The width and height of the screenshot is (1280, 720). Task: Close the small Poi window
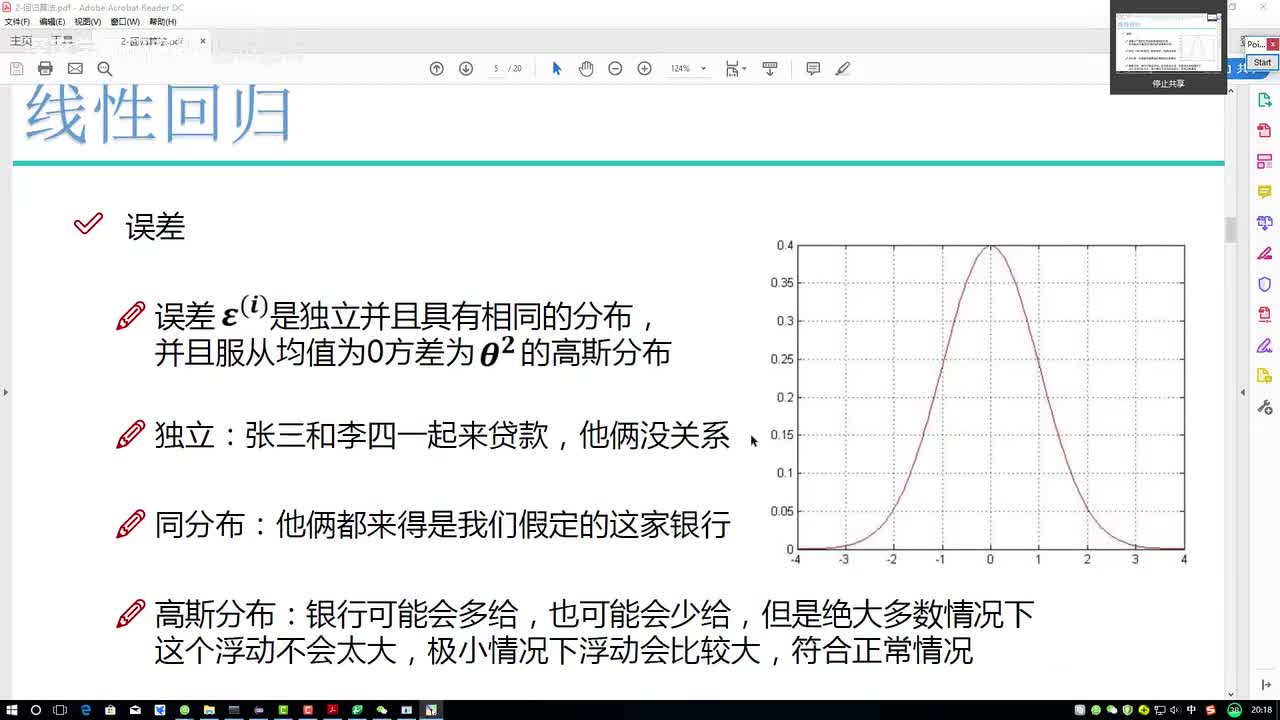point(1273,44)
